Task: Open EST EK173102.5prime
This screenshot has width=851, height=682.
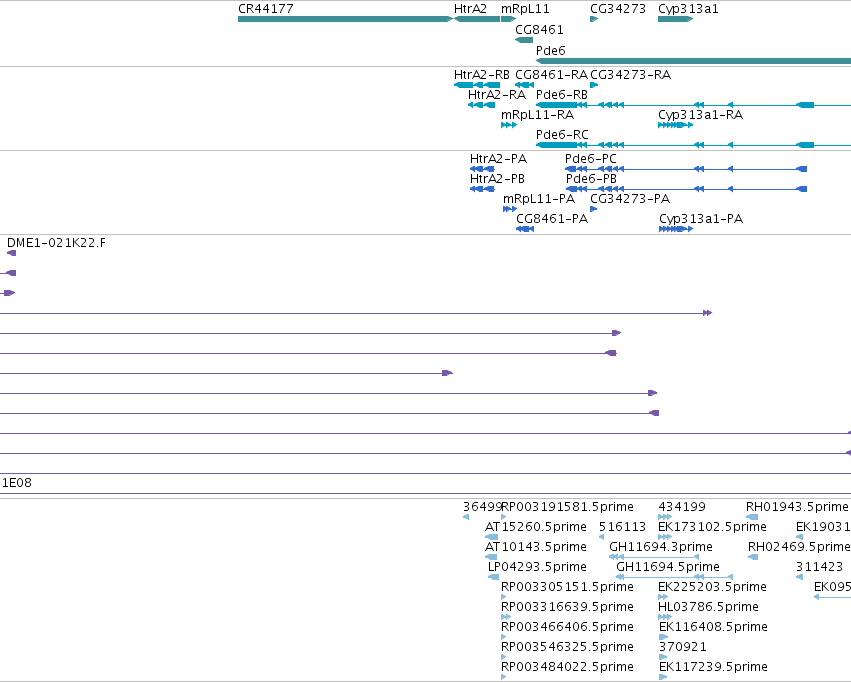Action: (713, 527)
